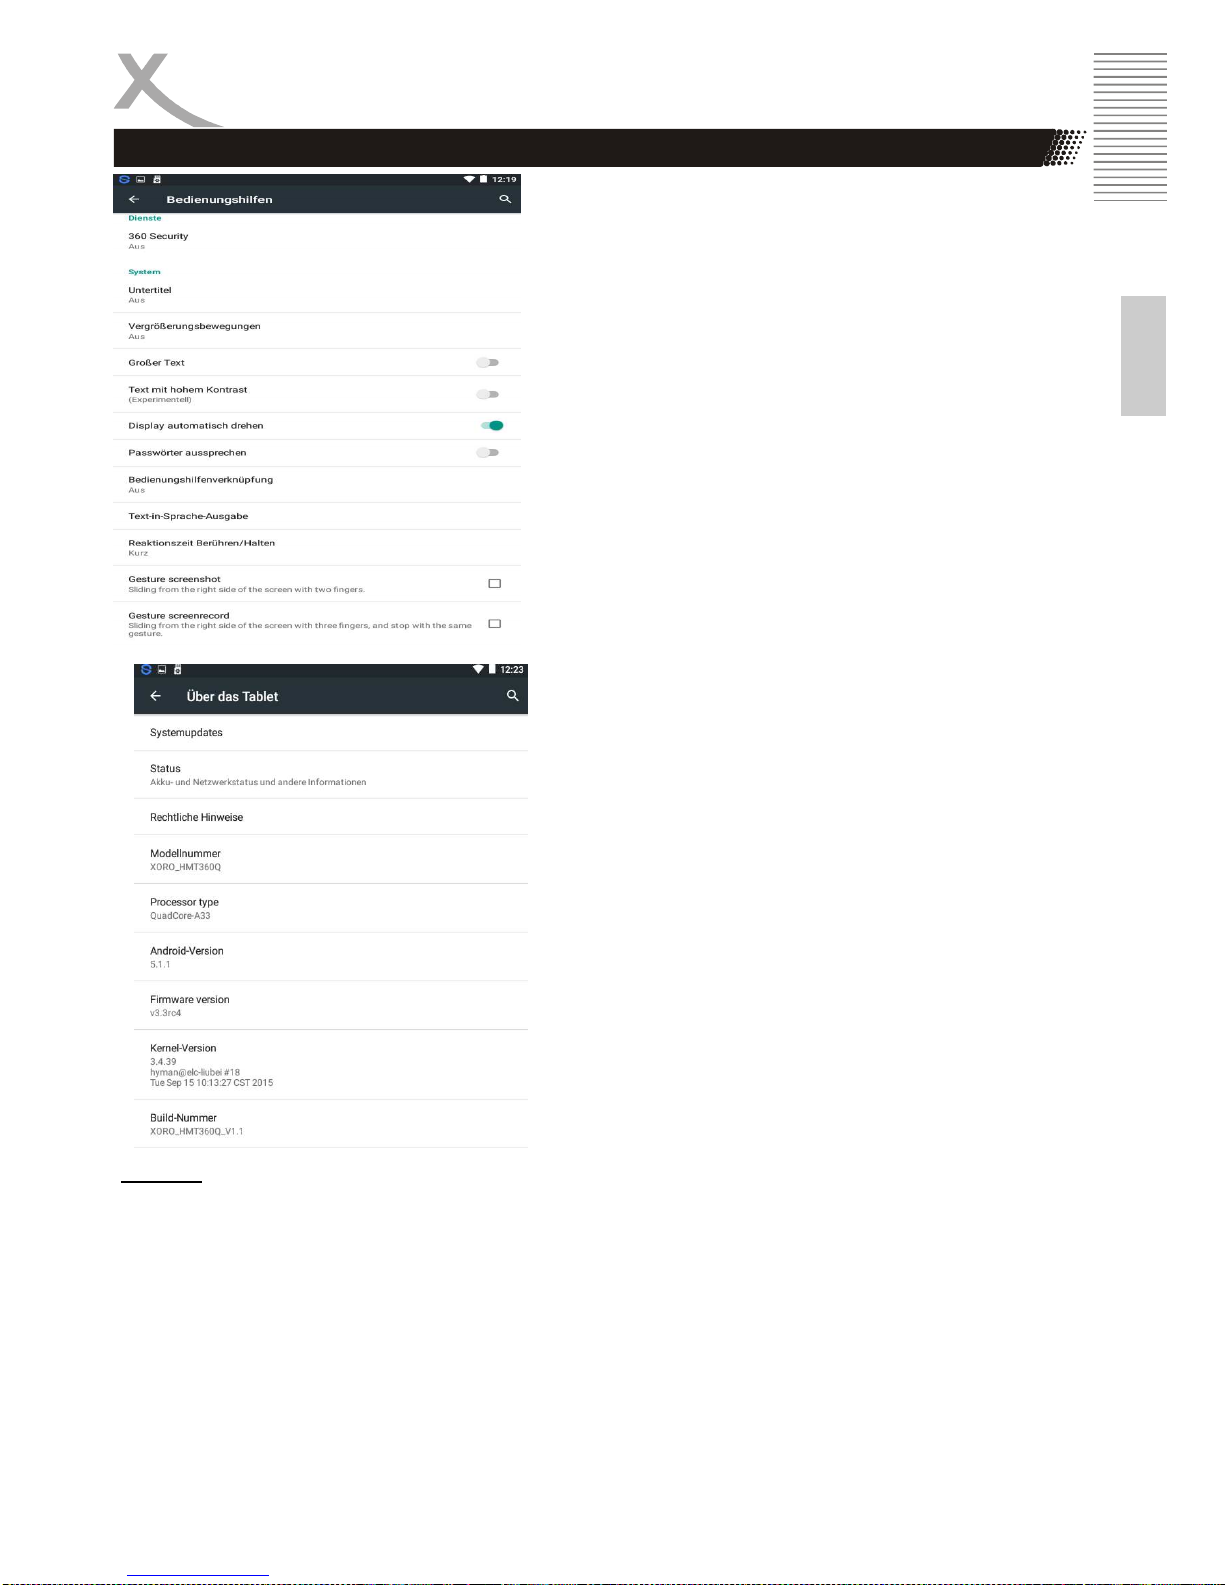Open Vergrößerungsbewegungen setting
Image resolution: width=1225 pixels, height=1585 pixels.
(x=317, y=330)
